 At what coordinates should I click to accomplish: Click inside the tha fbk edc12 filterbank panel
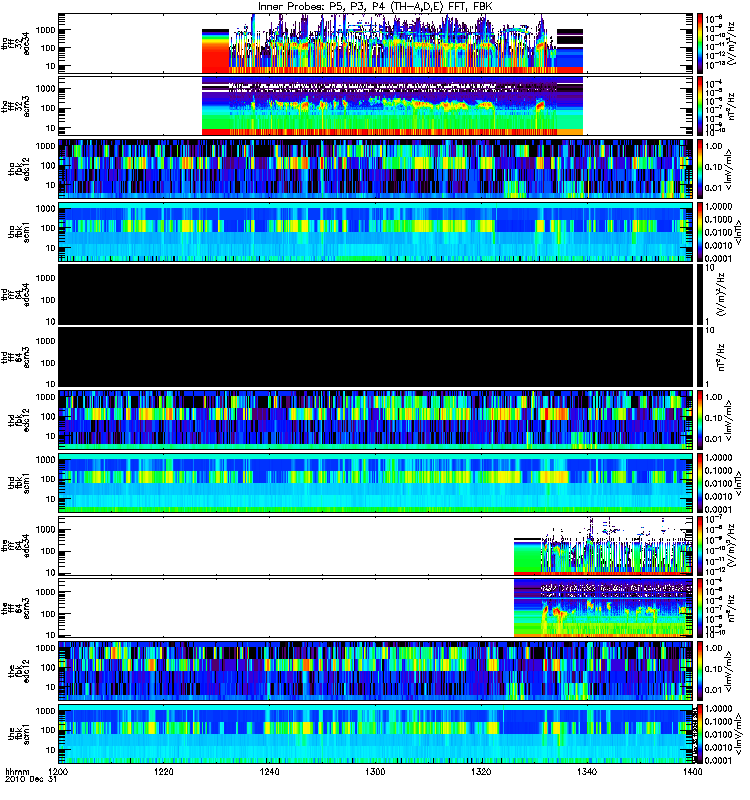pyautogui.click(x=376, y=169)
